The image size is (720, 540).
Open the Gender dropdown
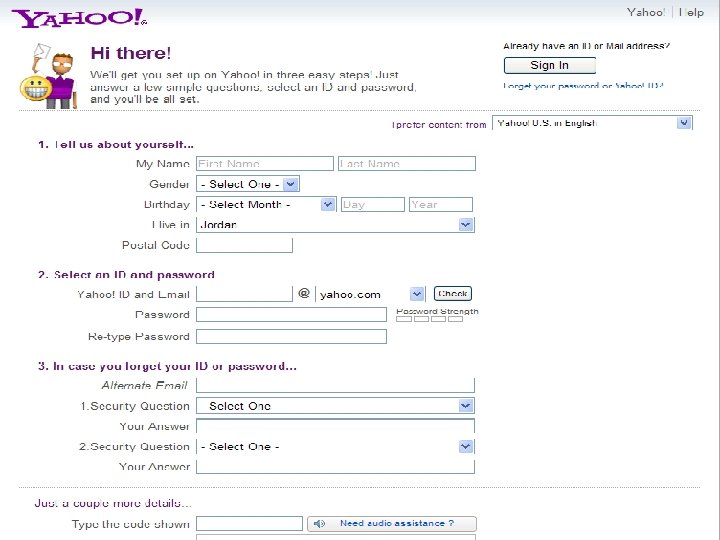point(248,184)
